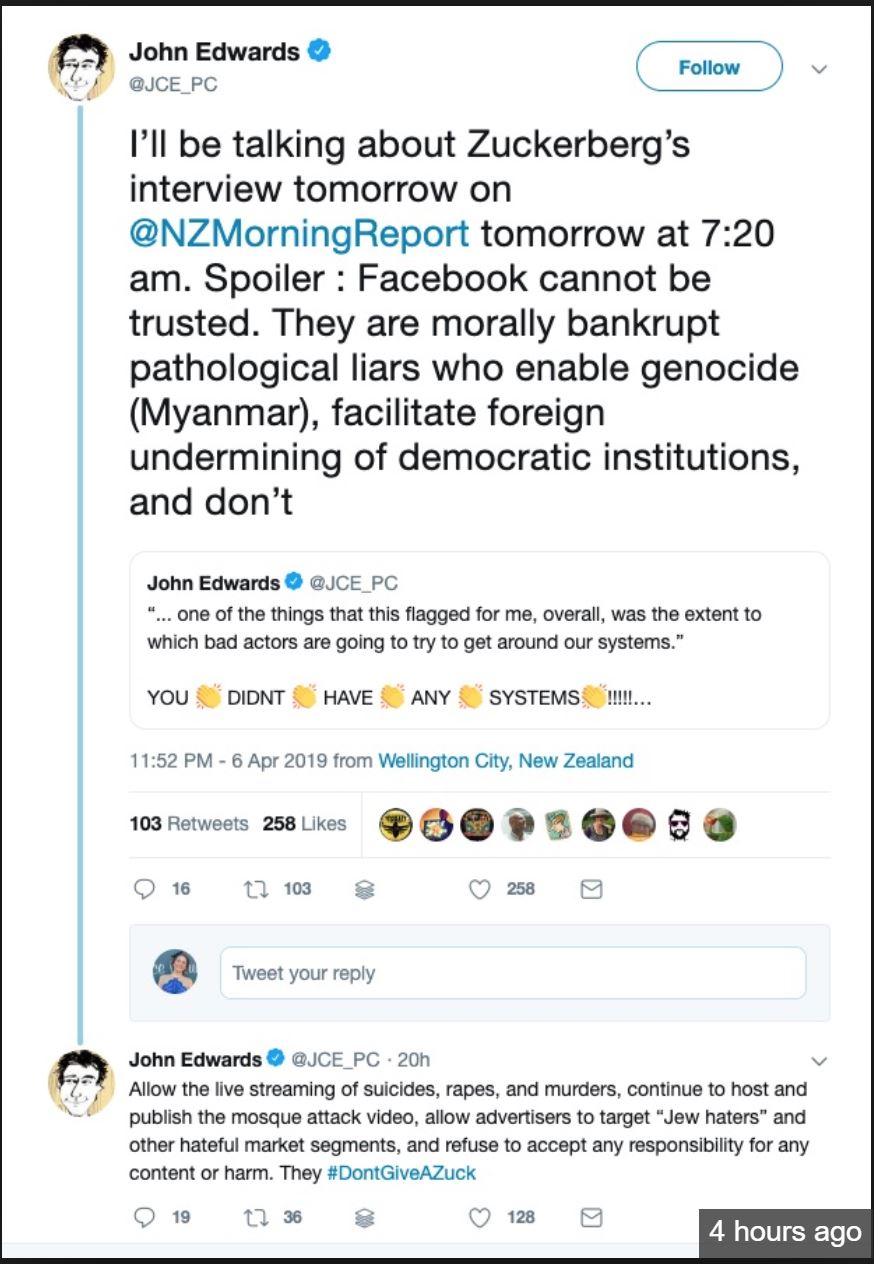Viewport: 874px width, 1264px height.
Task: Click the Follow button
Action: coord(709,67)
